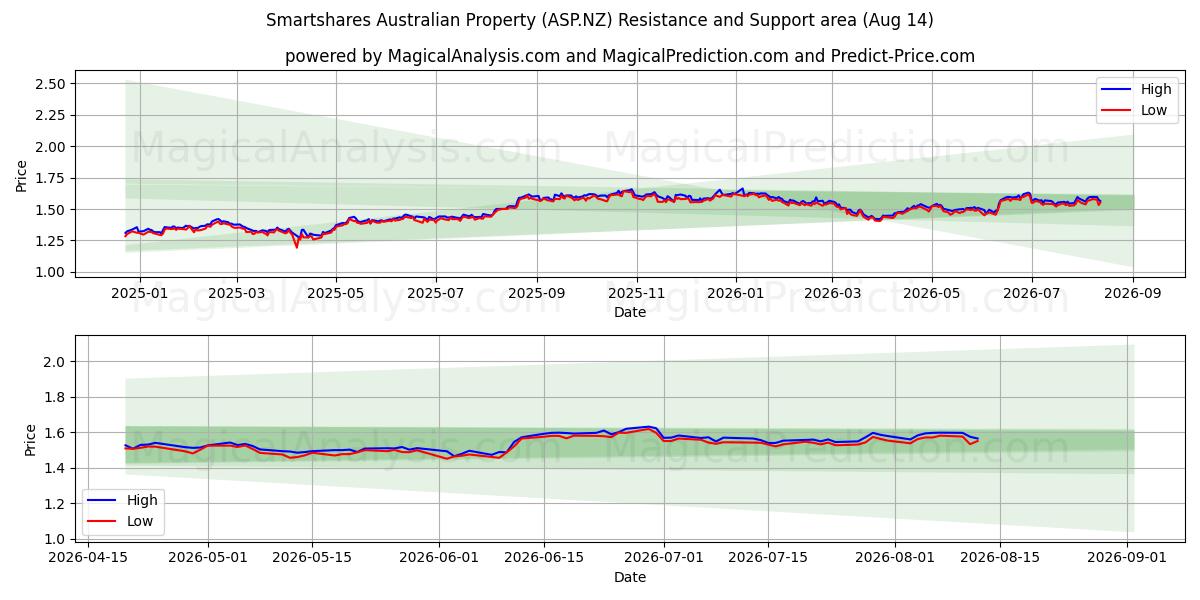The height and width of the screenshot is (600, 1200).
Task: Click the '1.25' y-axis tick label
Action: (x=51, y=241)
